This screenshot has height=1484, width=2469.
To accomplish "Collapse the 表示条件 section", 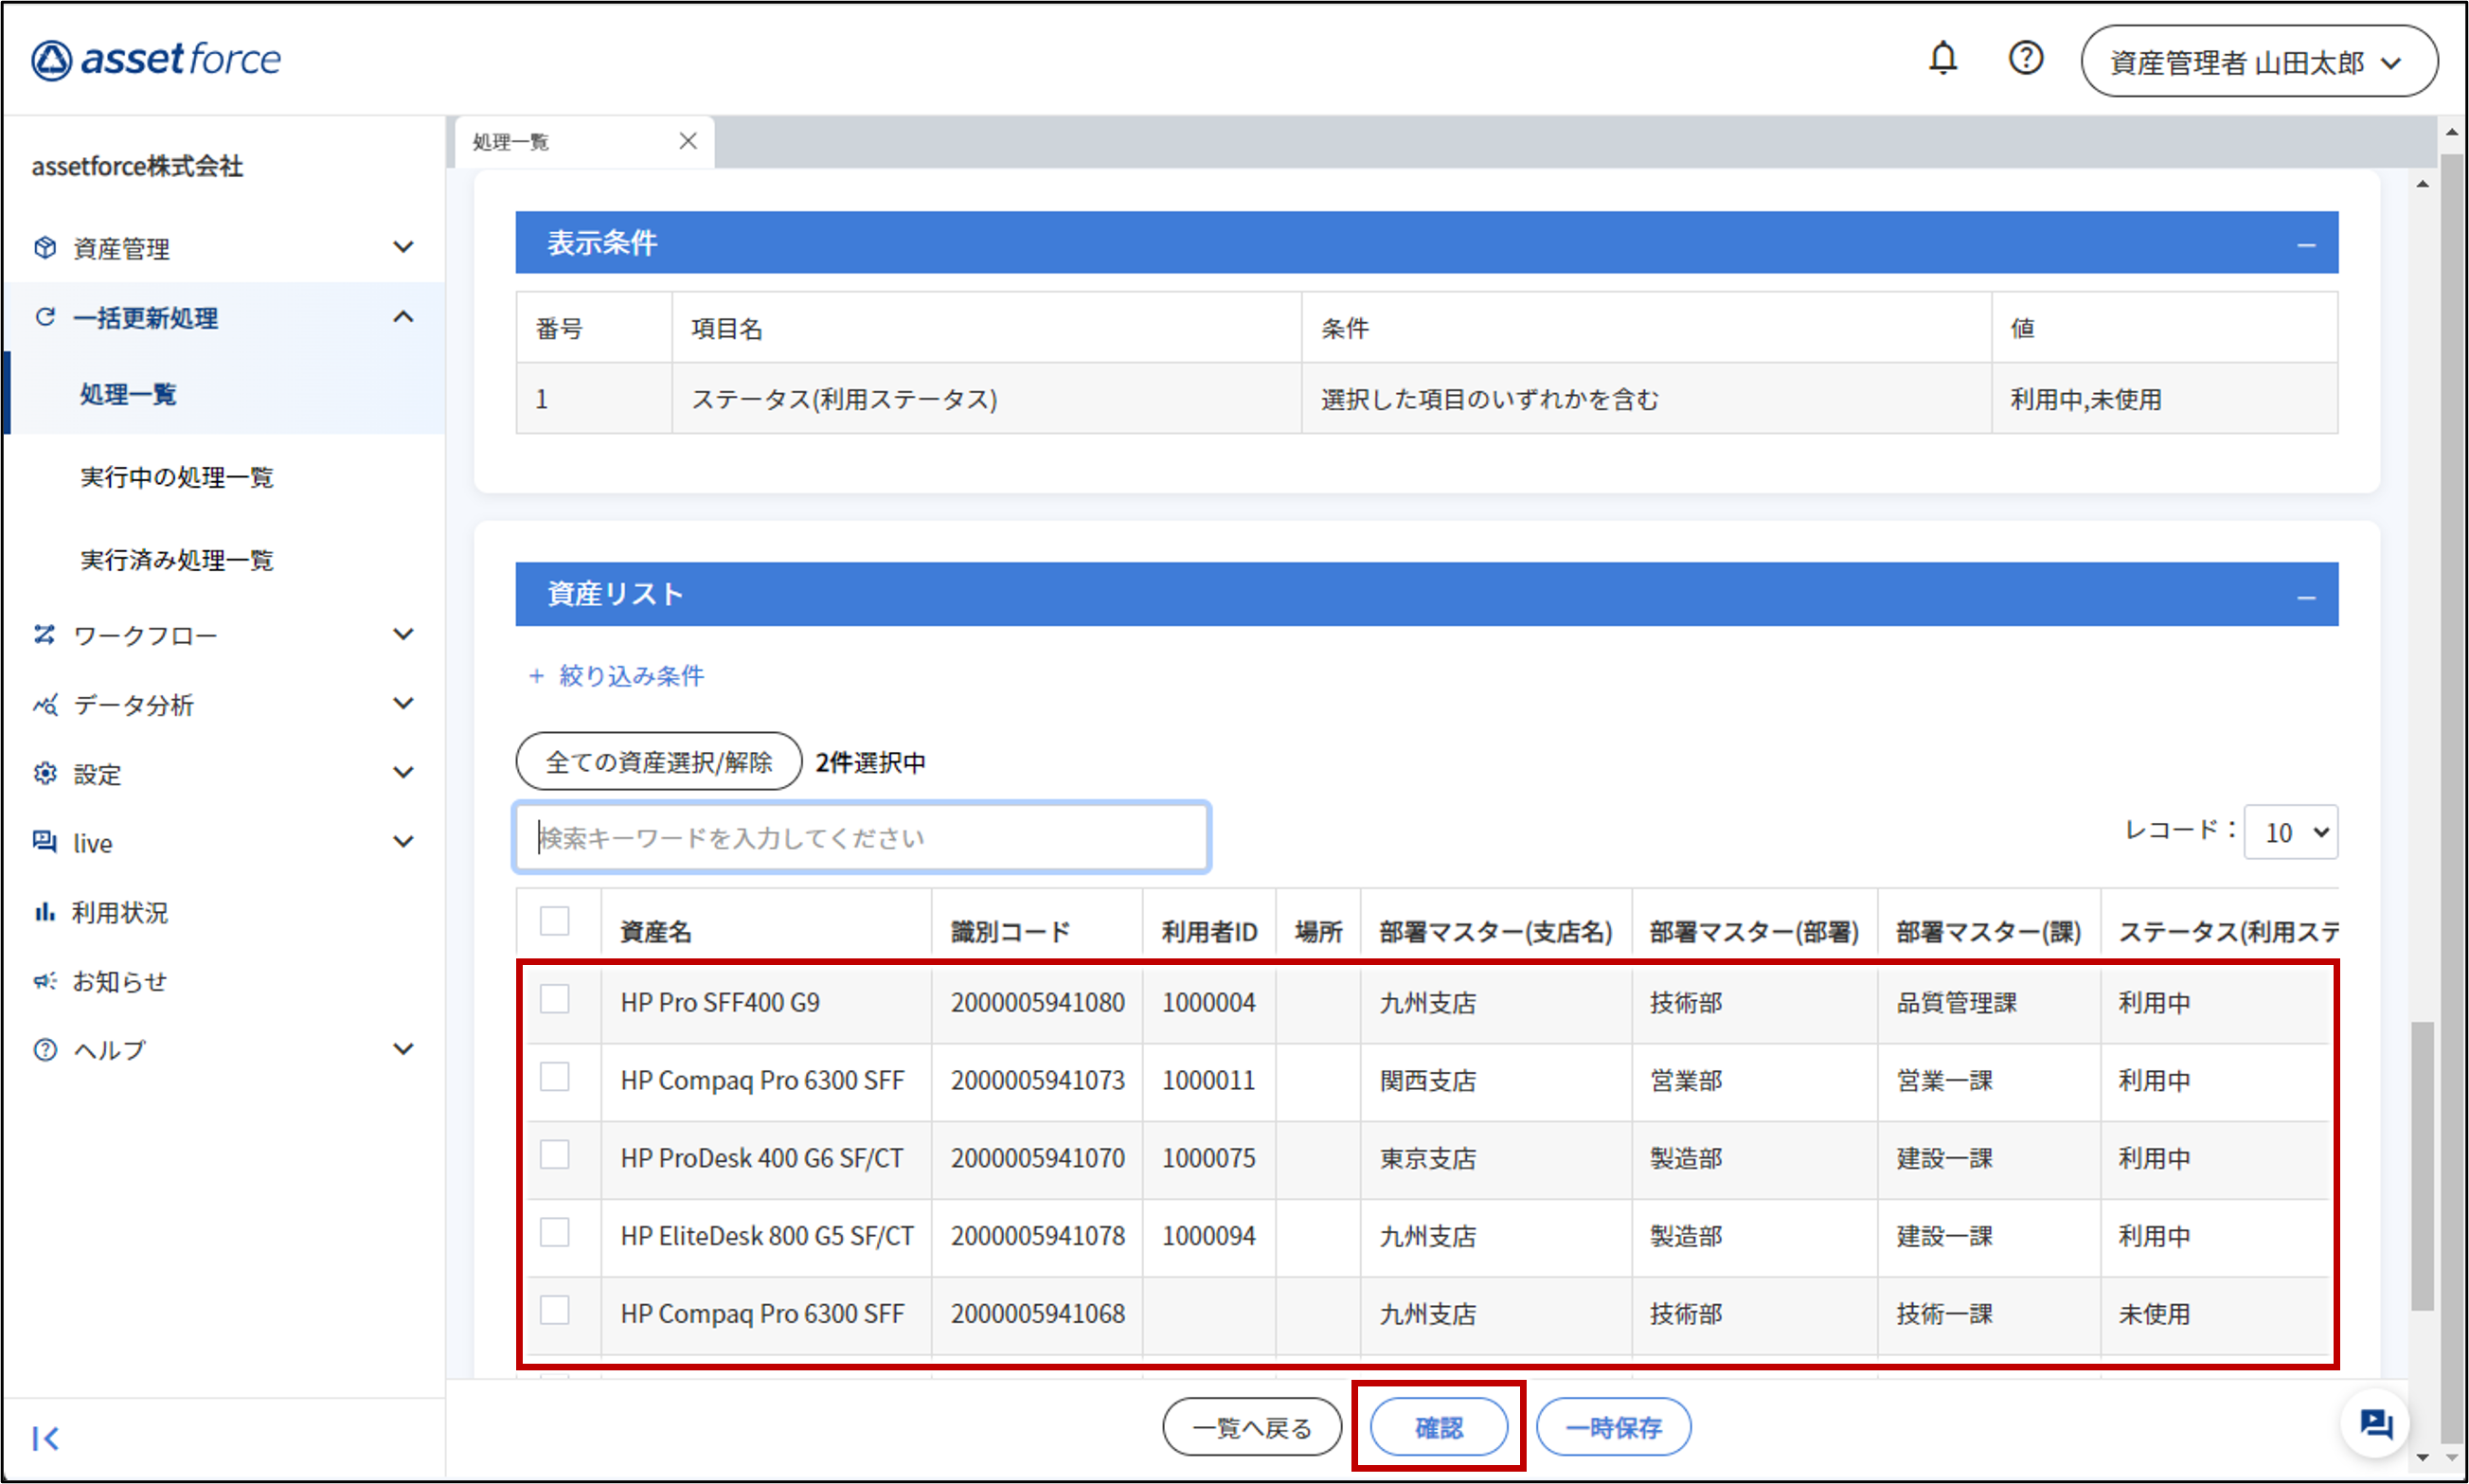I will coord(2306,244).
